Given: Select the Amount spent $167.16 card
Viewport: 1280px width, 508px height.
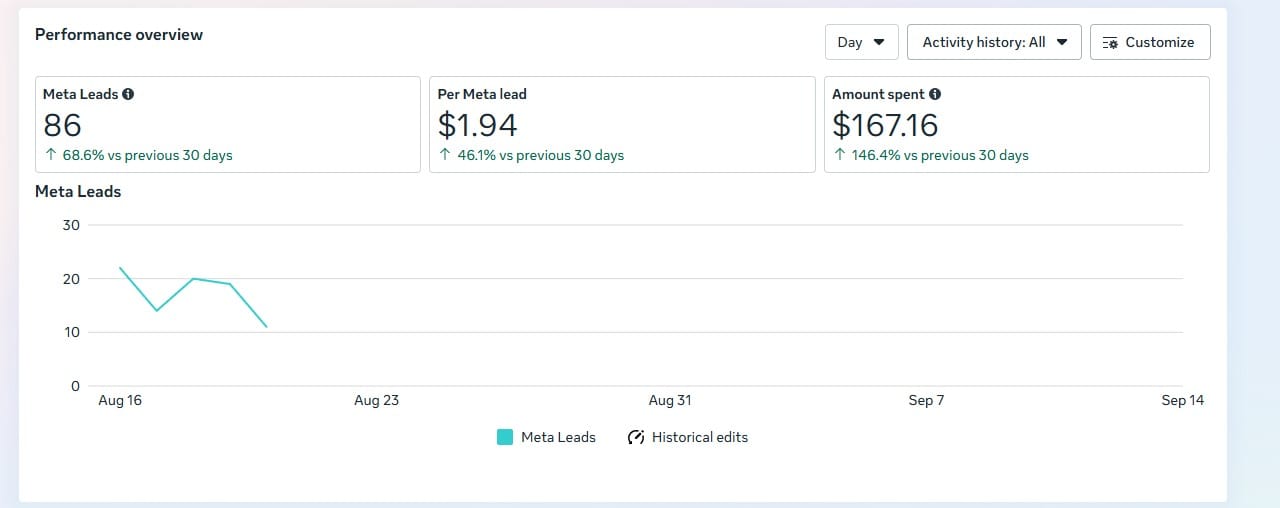Looking at the screenshot, I should (x=1016, y=124).
